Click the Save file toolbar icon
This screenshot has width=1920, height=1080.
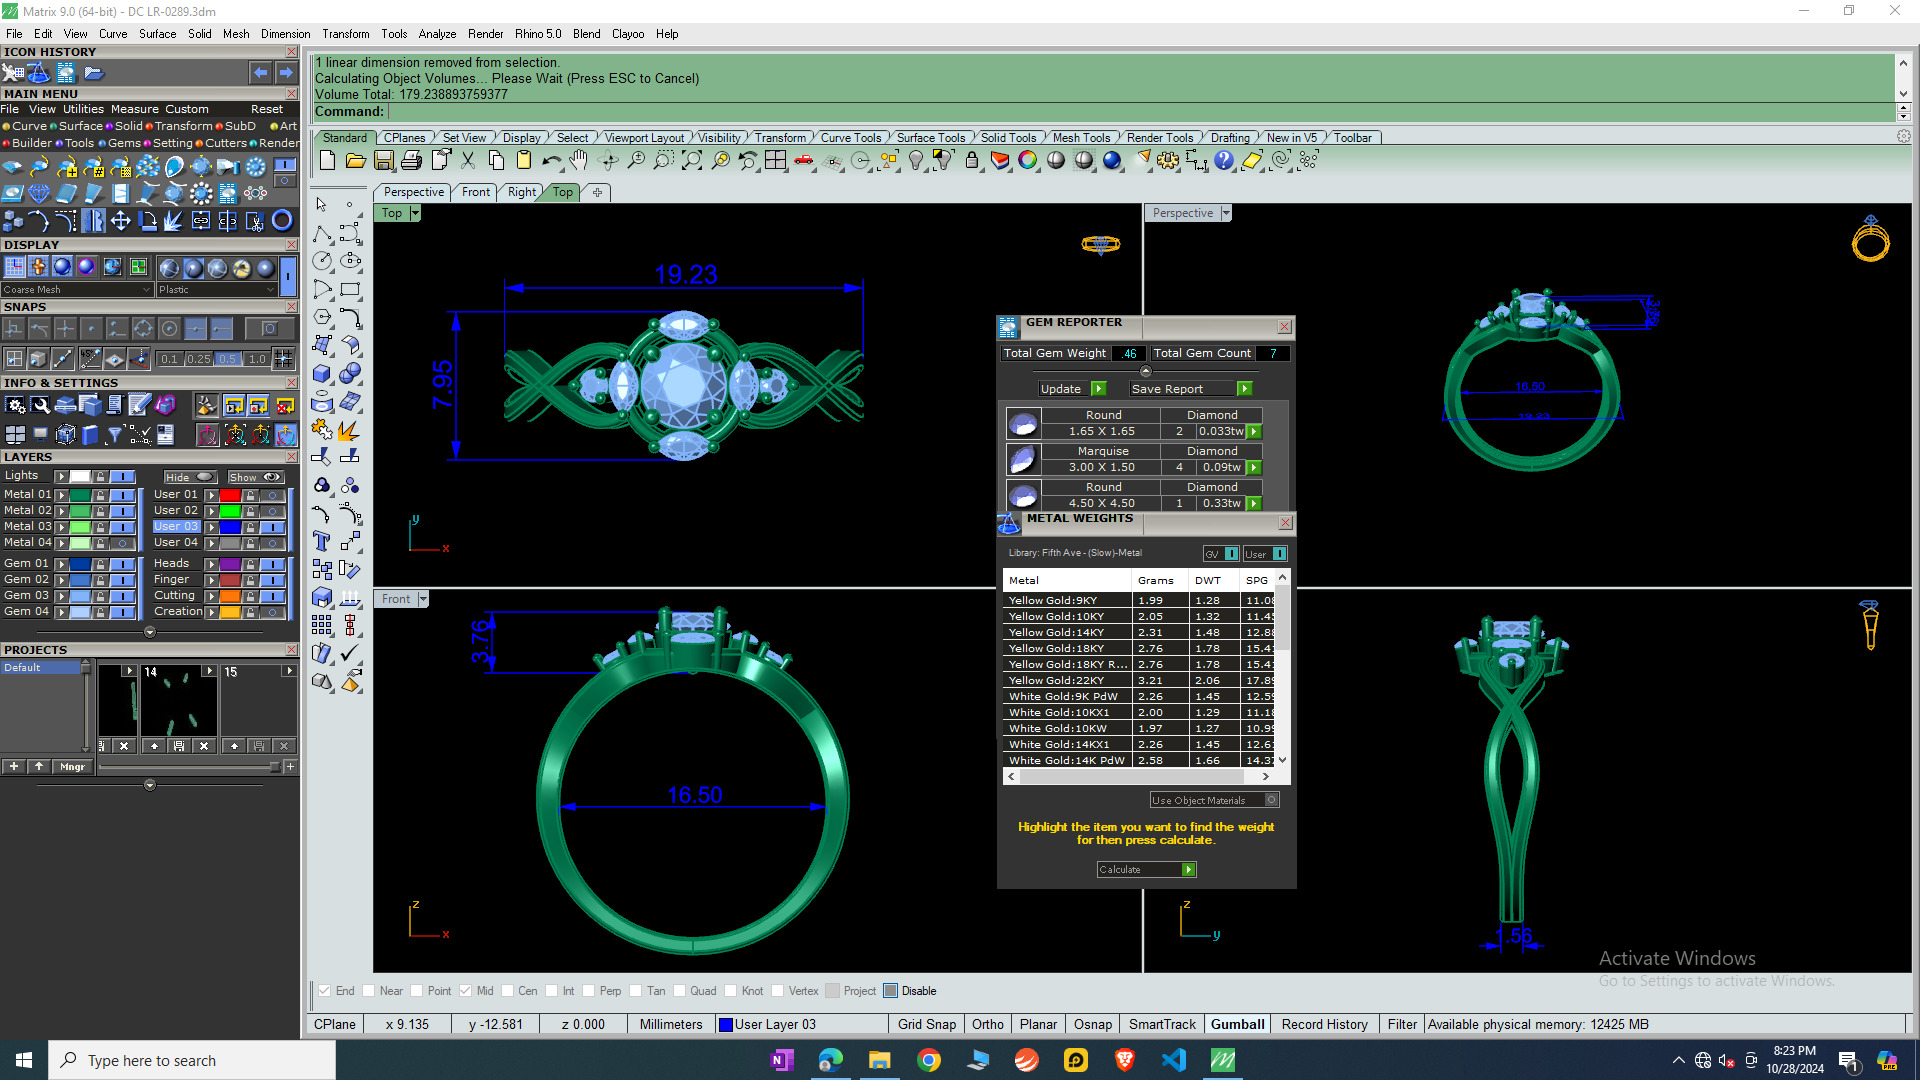pos(384,161)
